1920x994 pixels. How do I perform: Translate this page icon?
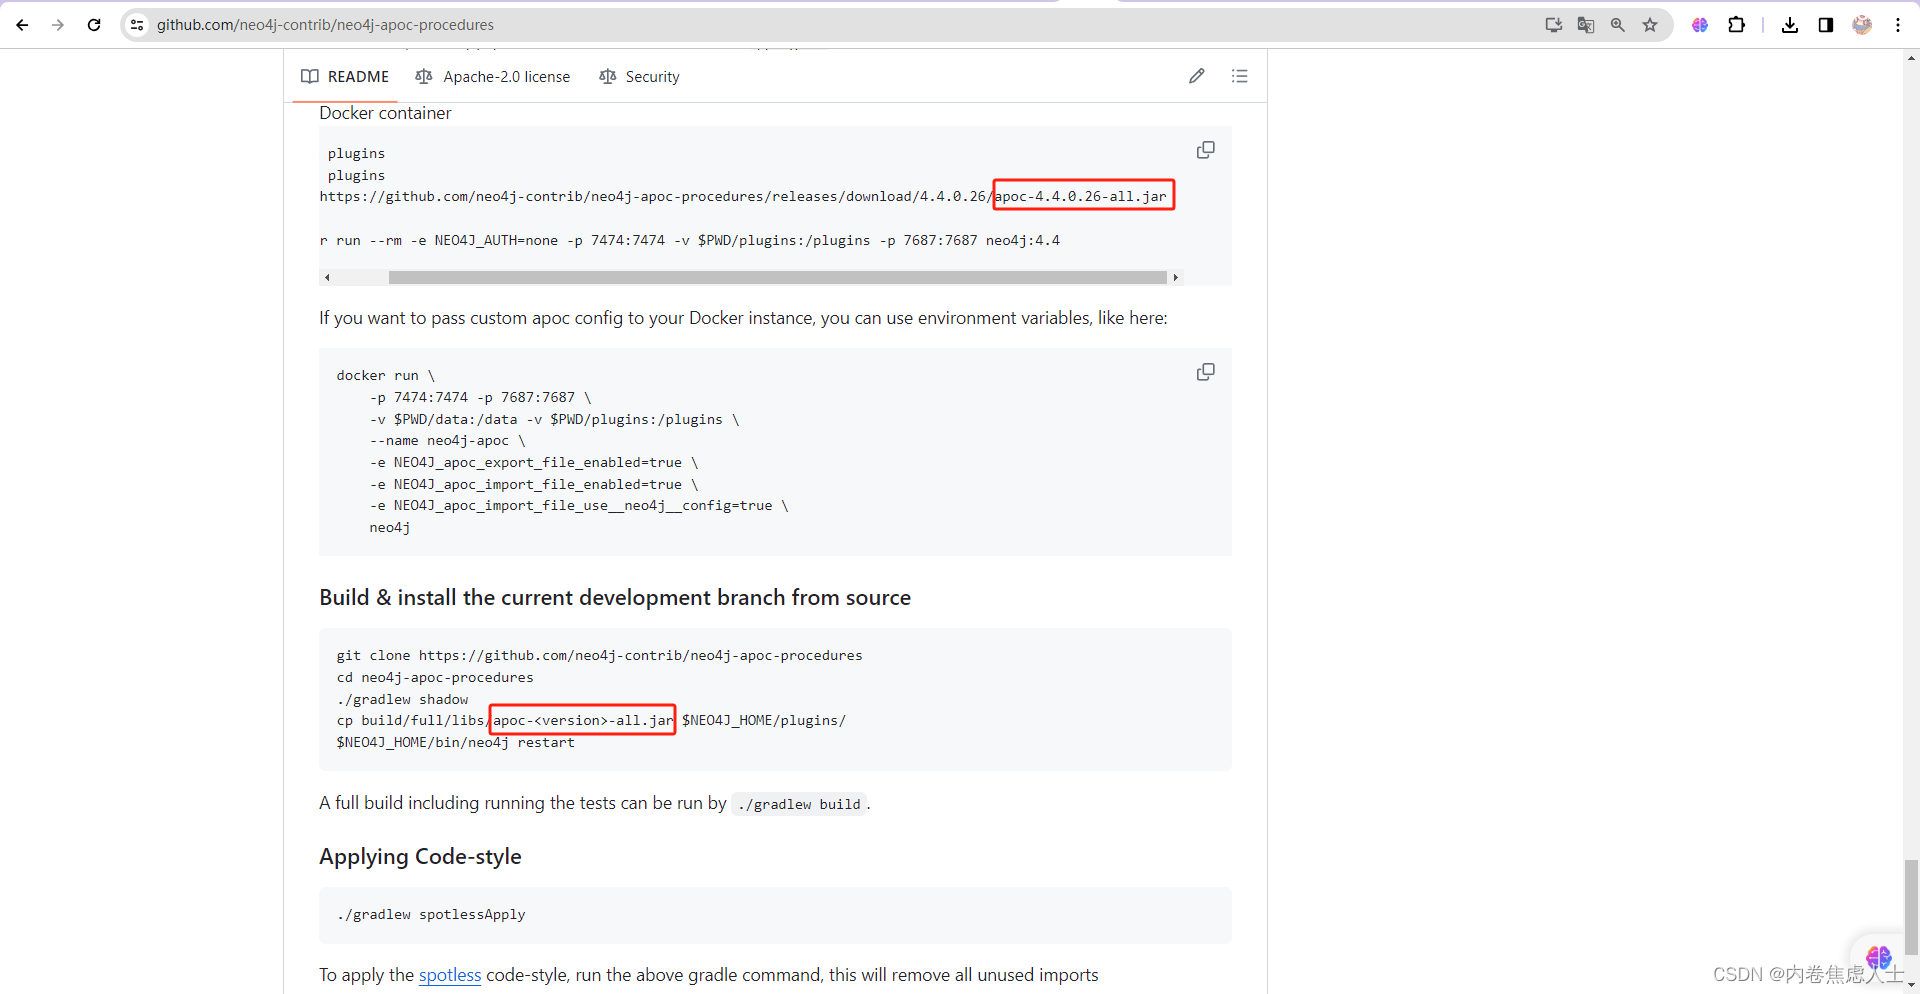click(x=1586, y=25)
